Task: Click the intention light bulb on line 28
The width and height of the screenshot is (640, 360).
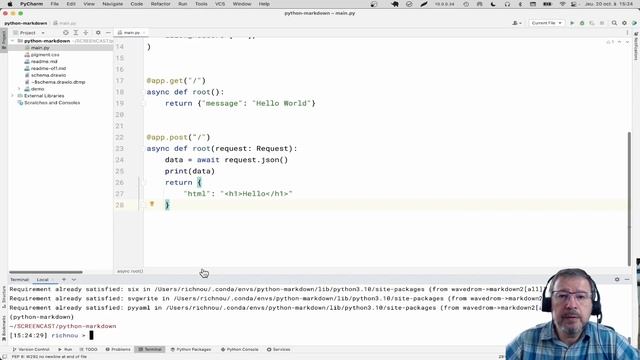Action: click(x=152, y=204)
